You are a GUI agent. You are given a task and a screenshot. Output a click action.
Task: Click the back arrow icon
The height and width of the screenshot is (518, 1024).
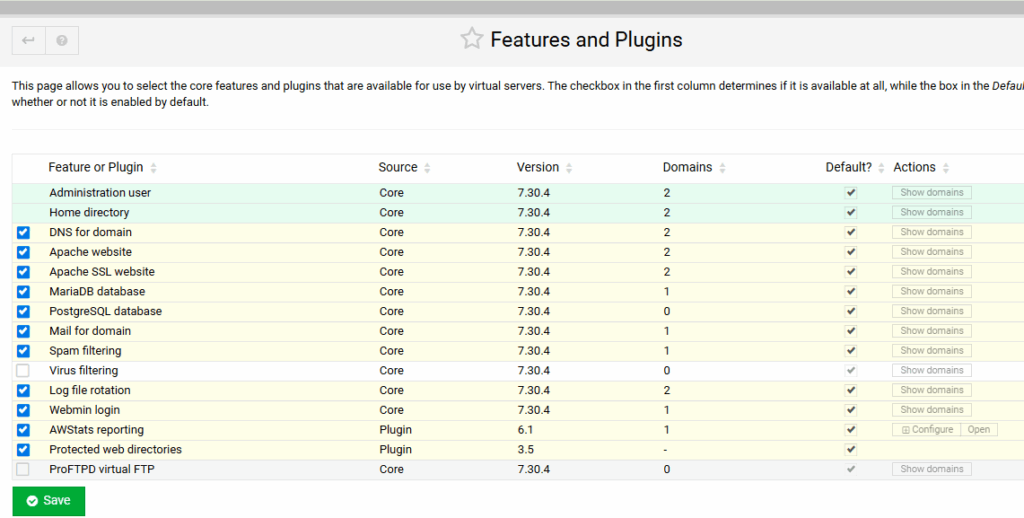[x=28, y=41]
